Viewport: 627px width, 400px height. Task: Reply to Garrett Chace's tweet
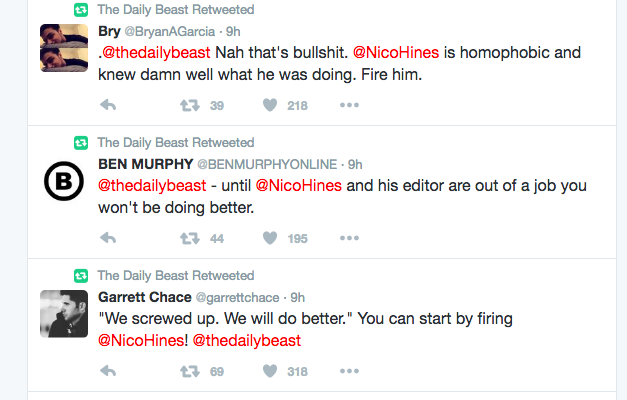pos(109,371)
